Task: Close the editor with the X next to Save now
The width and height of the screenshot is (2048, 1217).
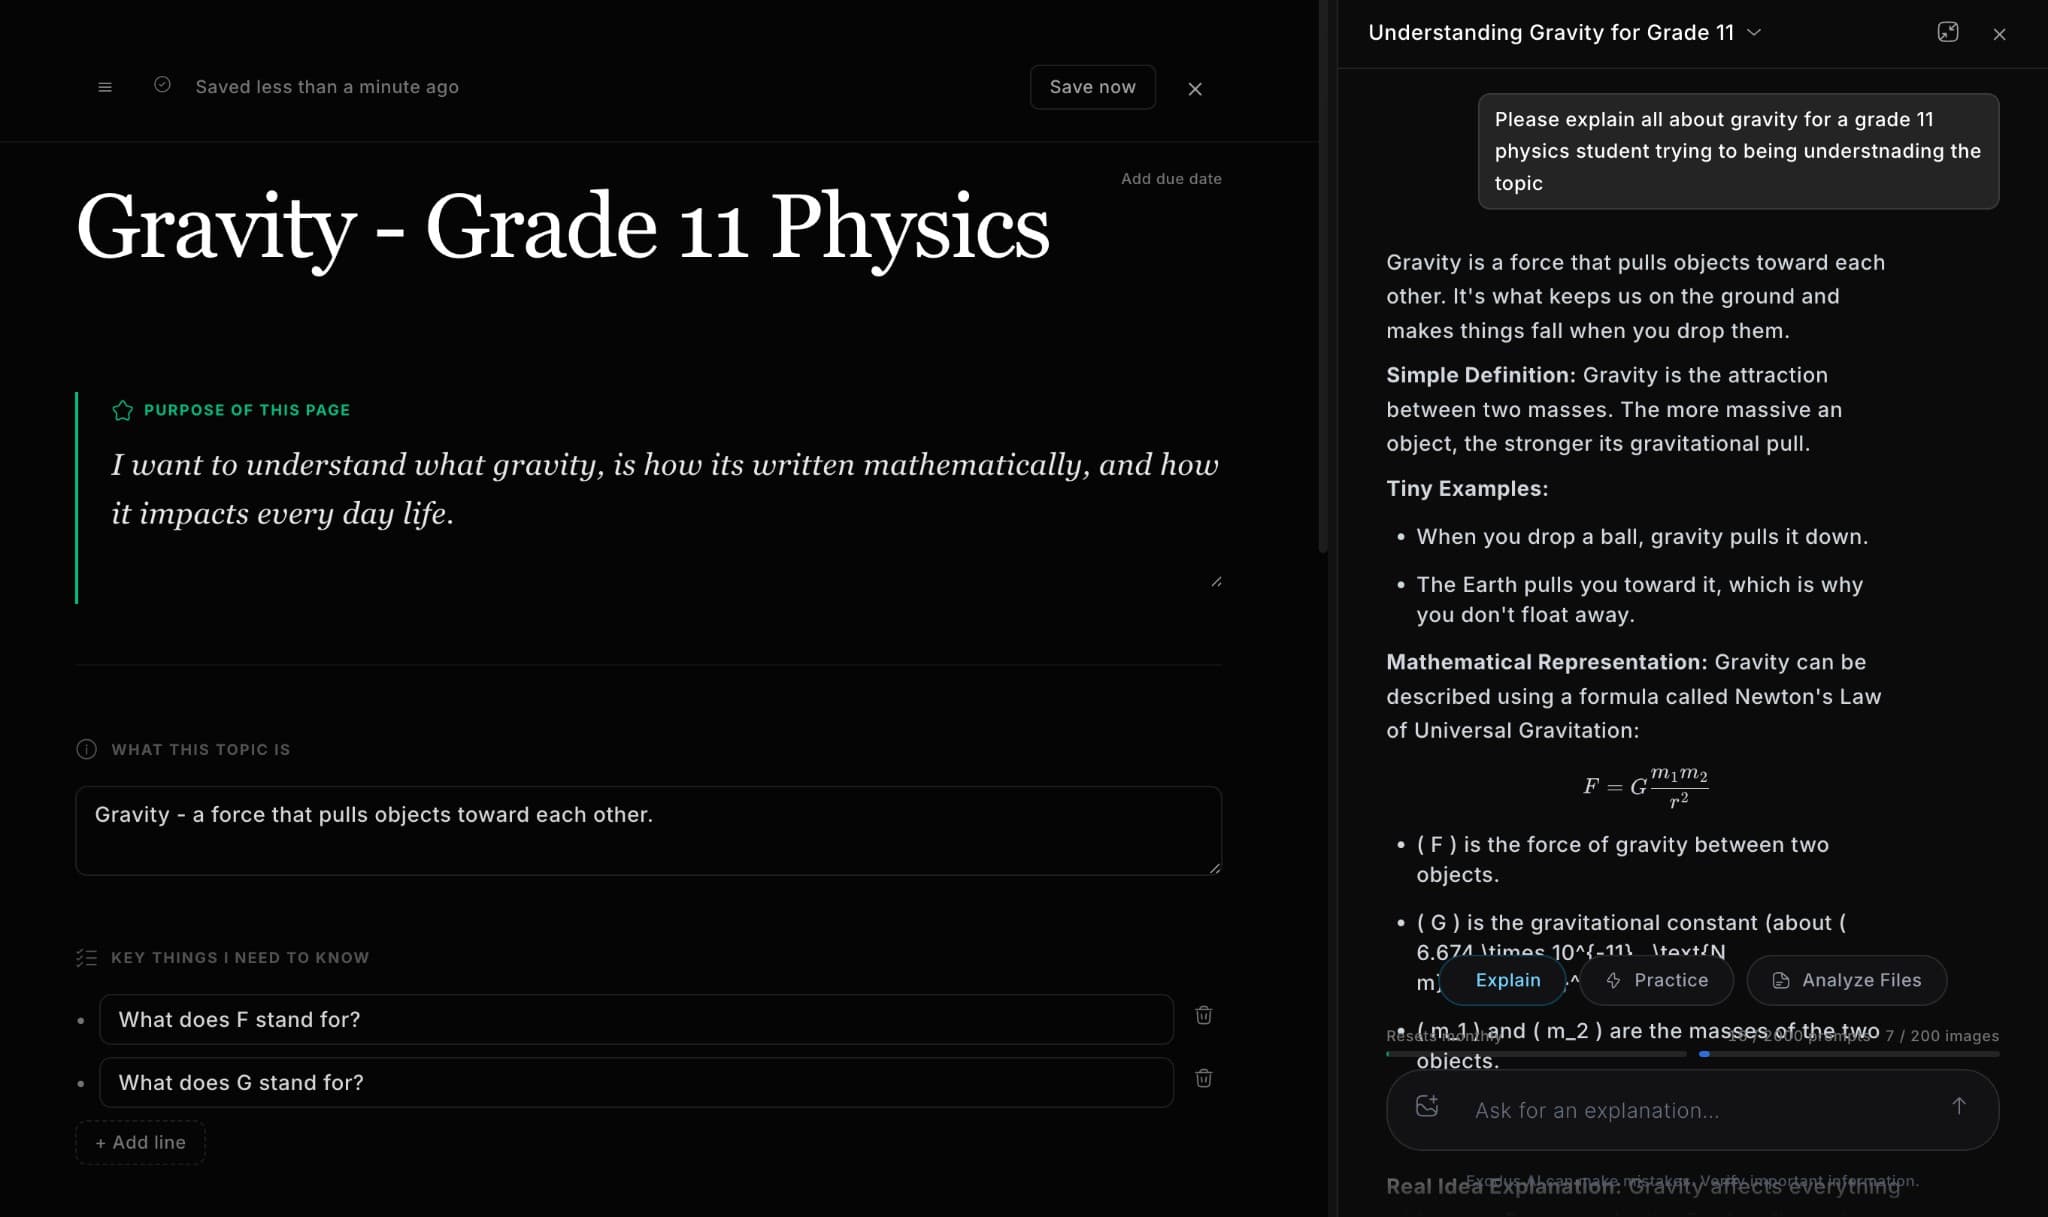Action: (x=1195, y=89)
